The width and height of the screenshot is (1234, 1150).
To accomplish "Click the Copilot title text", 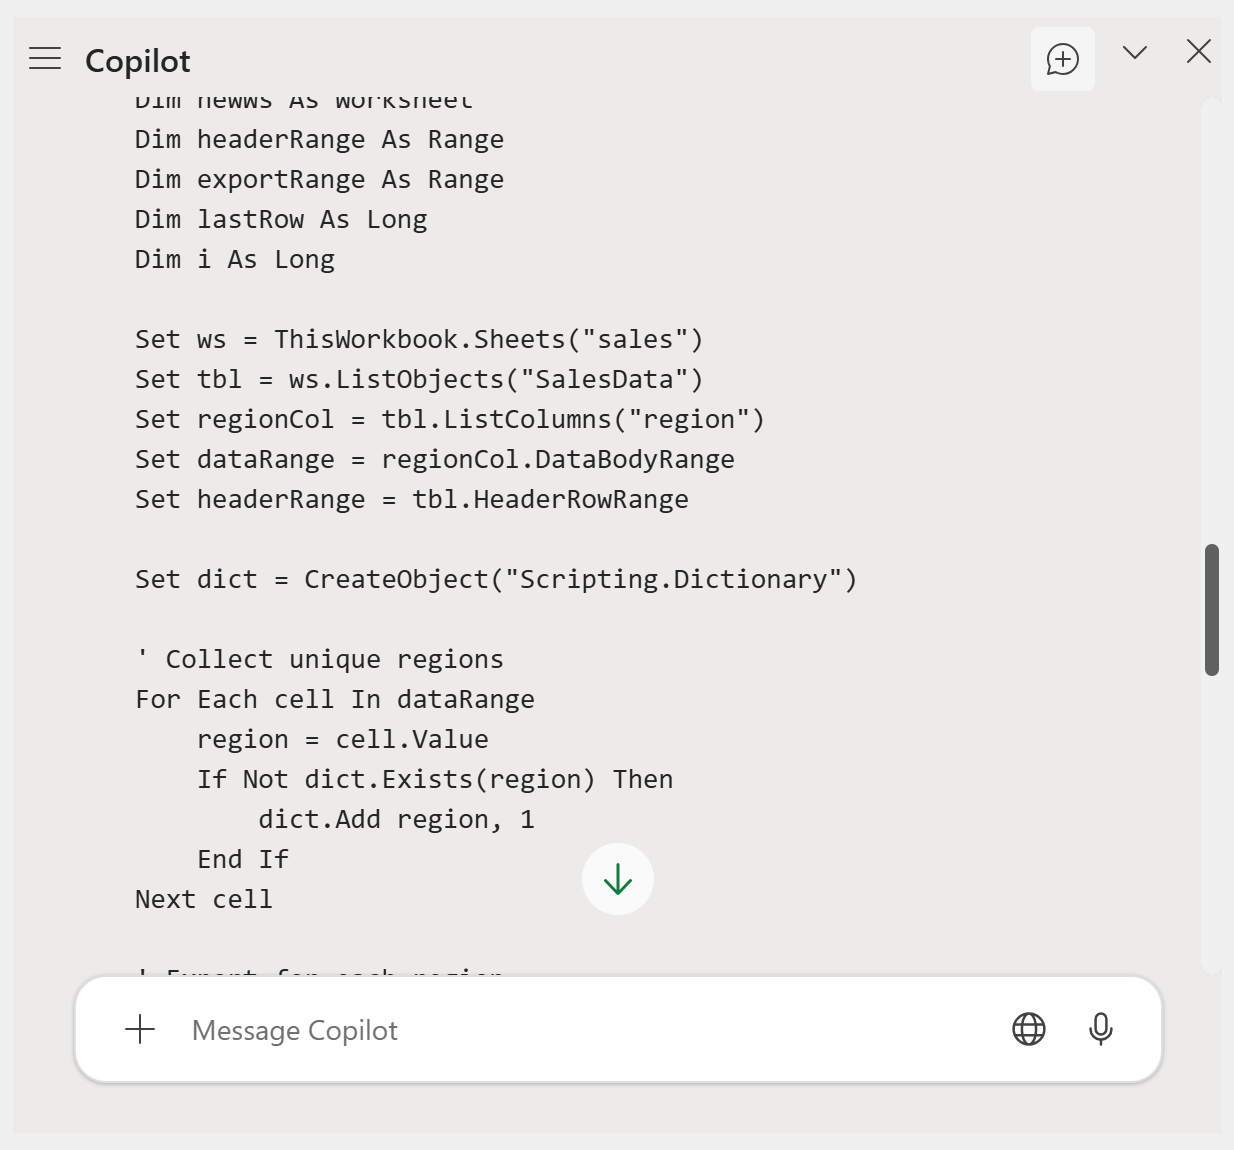I will click(x=138, y=61).
